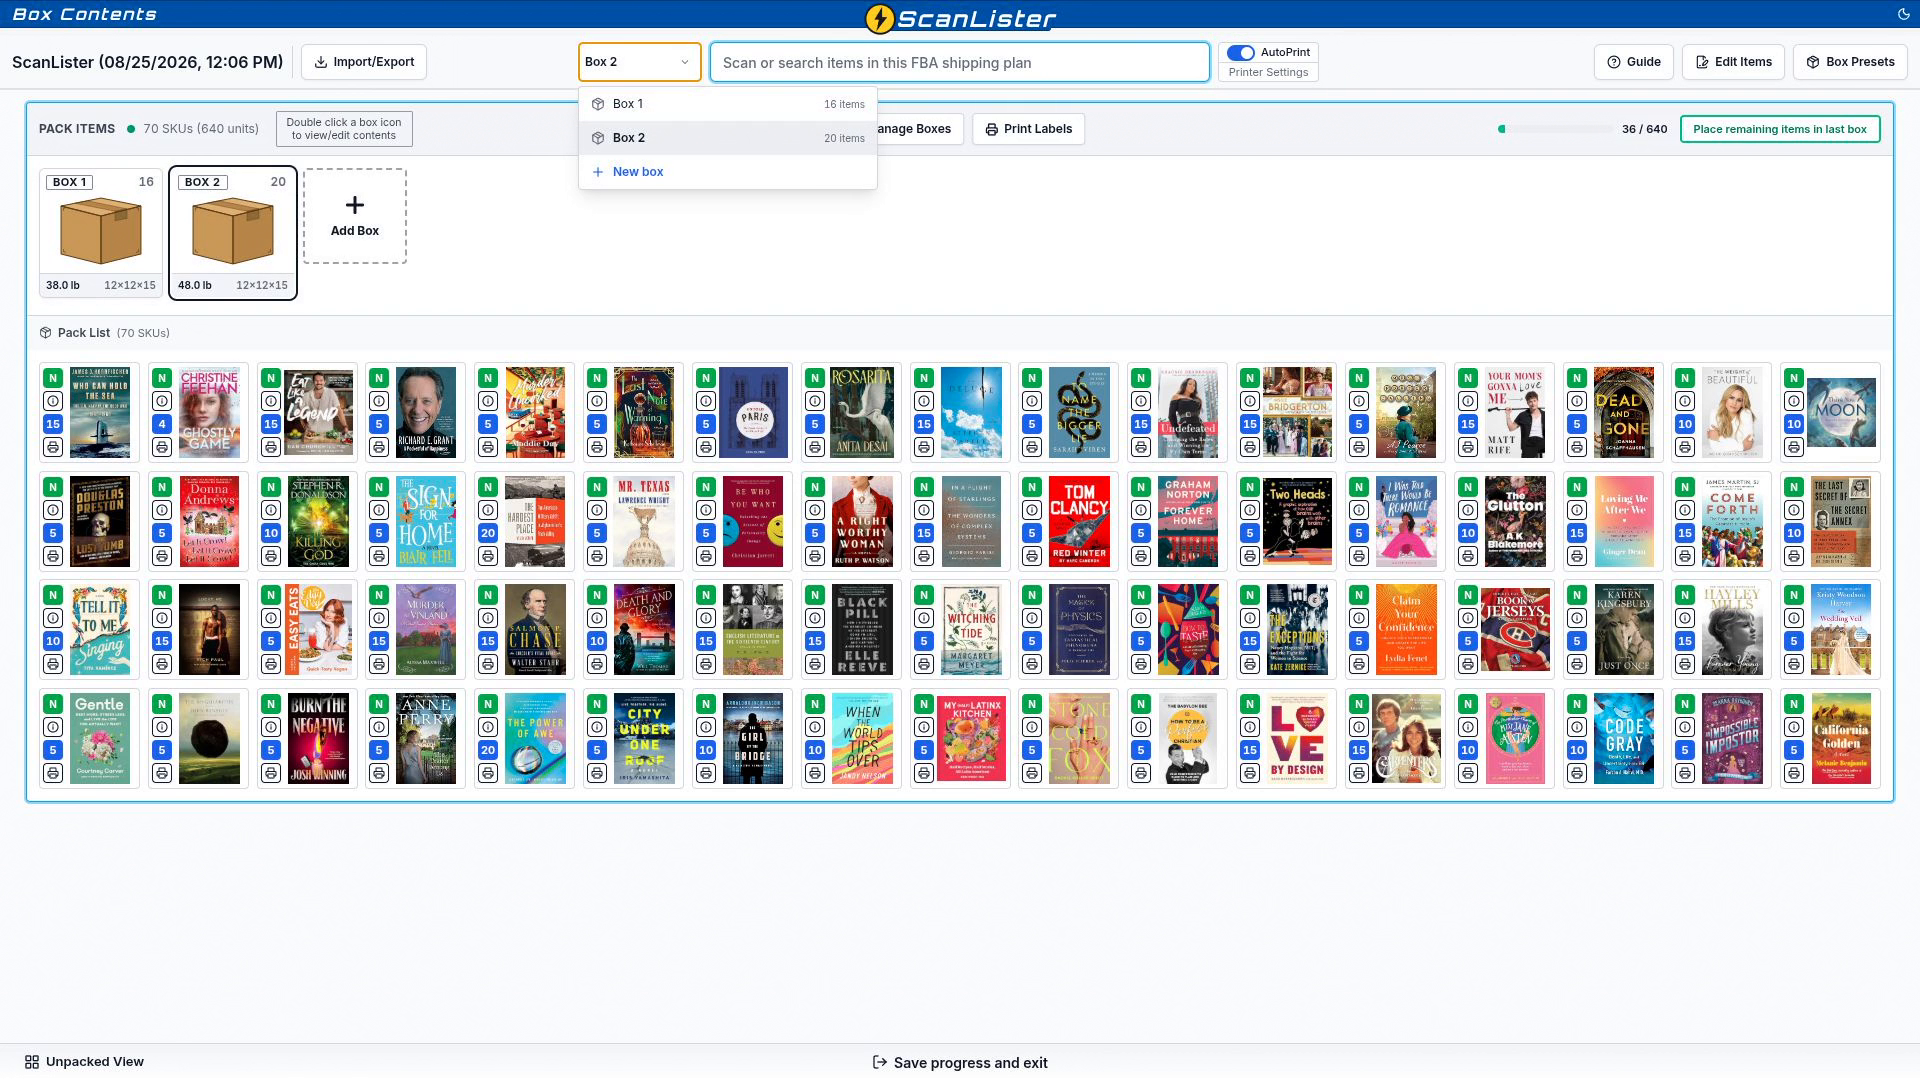The width and height of the screenshot is (1920, 1080).
Task: Click the Hayley Mills book cover
Action: [1732, 630]
